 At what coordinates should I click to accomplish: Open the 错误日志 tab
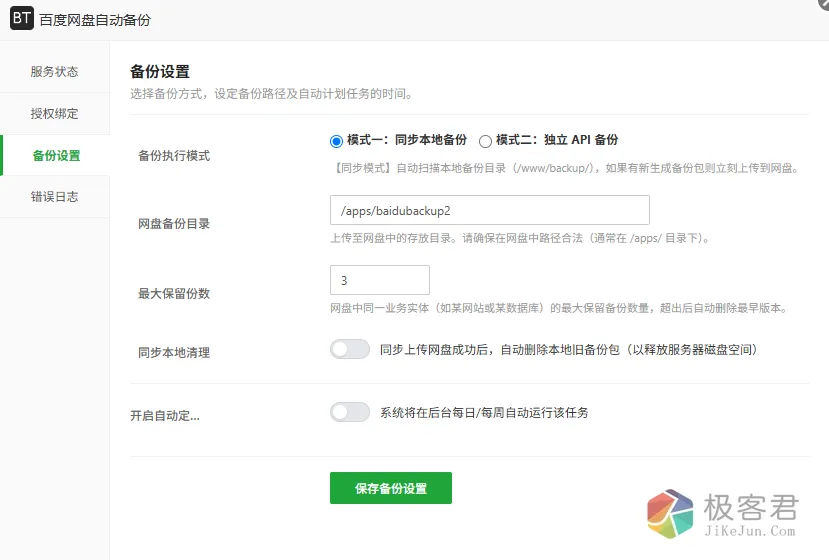point(54,197)
